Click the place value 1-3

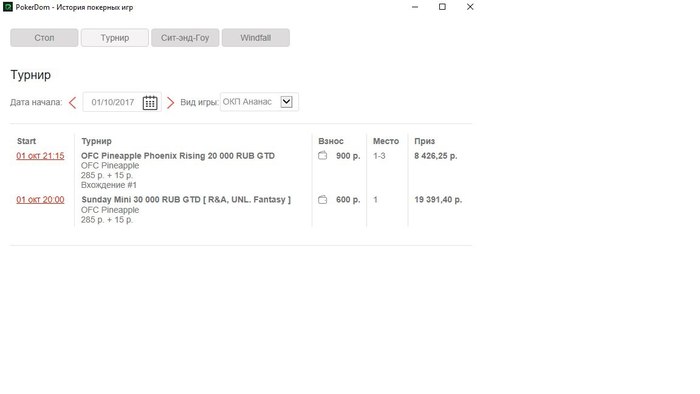[379, 156]
